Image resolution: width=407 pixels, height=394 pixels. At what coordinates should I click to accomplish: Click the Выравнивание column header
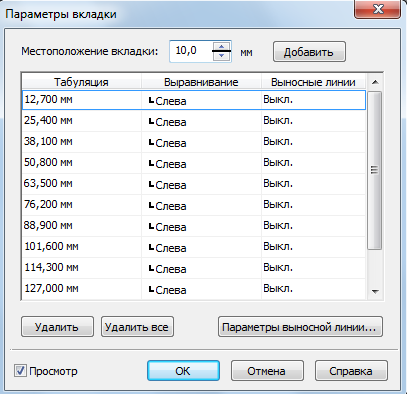coord(201,82)
